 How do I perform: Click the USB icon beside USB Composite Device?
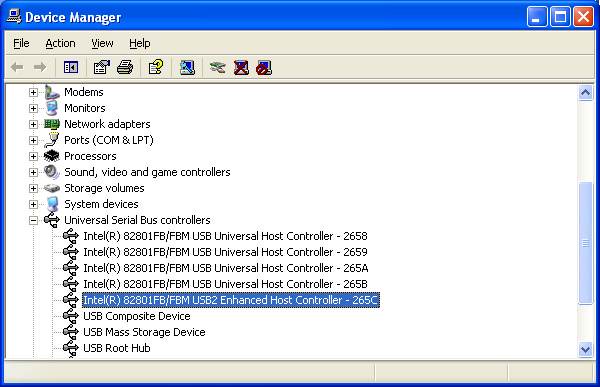(x=71, y=316)
